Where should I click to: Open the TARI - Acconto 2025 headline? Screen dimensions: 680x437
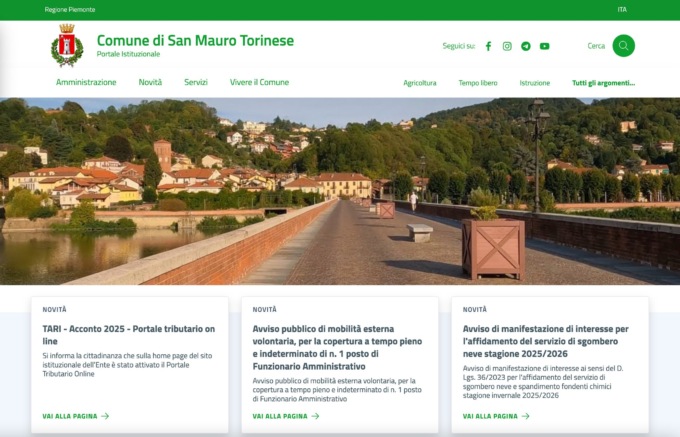129,335
